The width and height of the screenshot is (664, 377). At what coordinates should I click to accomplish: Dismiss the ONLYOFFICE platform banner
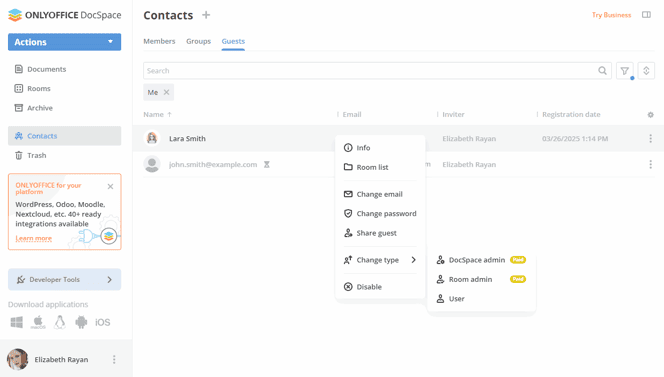(110, 186)
